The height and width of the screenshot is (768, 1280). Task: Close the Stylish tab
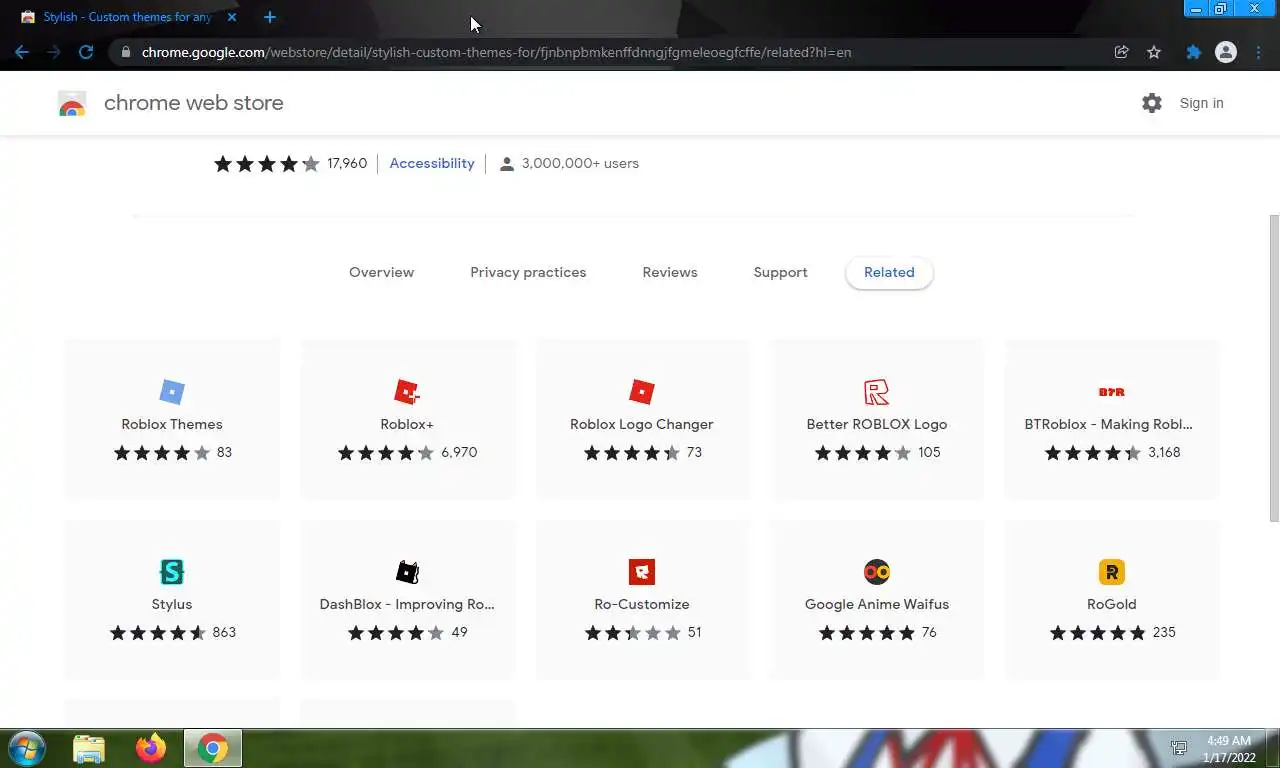232,17
